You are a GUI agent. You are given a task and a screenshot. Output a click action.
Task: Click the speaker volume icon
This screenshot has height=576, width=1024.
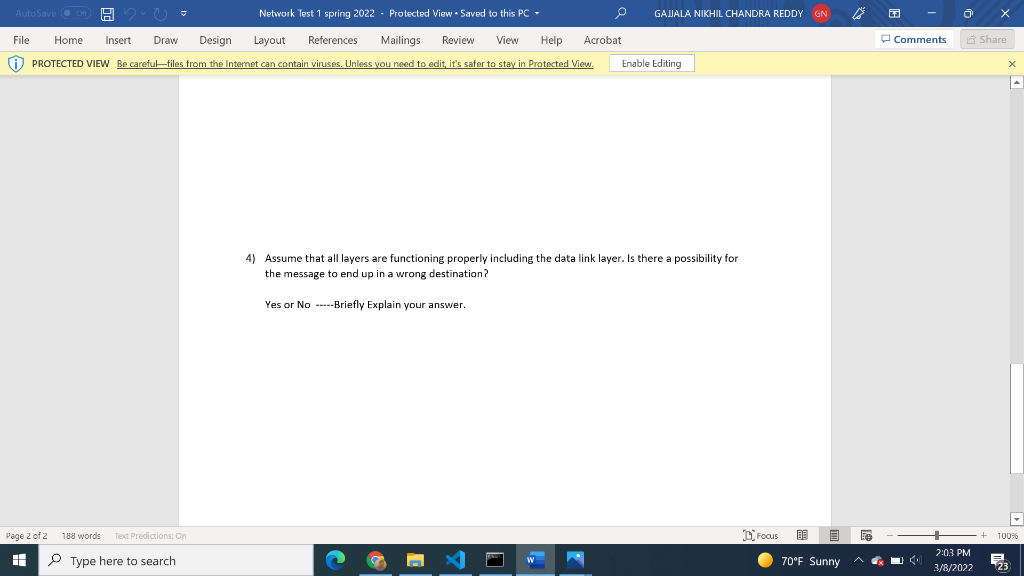916,560
